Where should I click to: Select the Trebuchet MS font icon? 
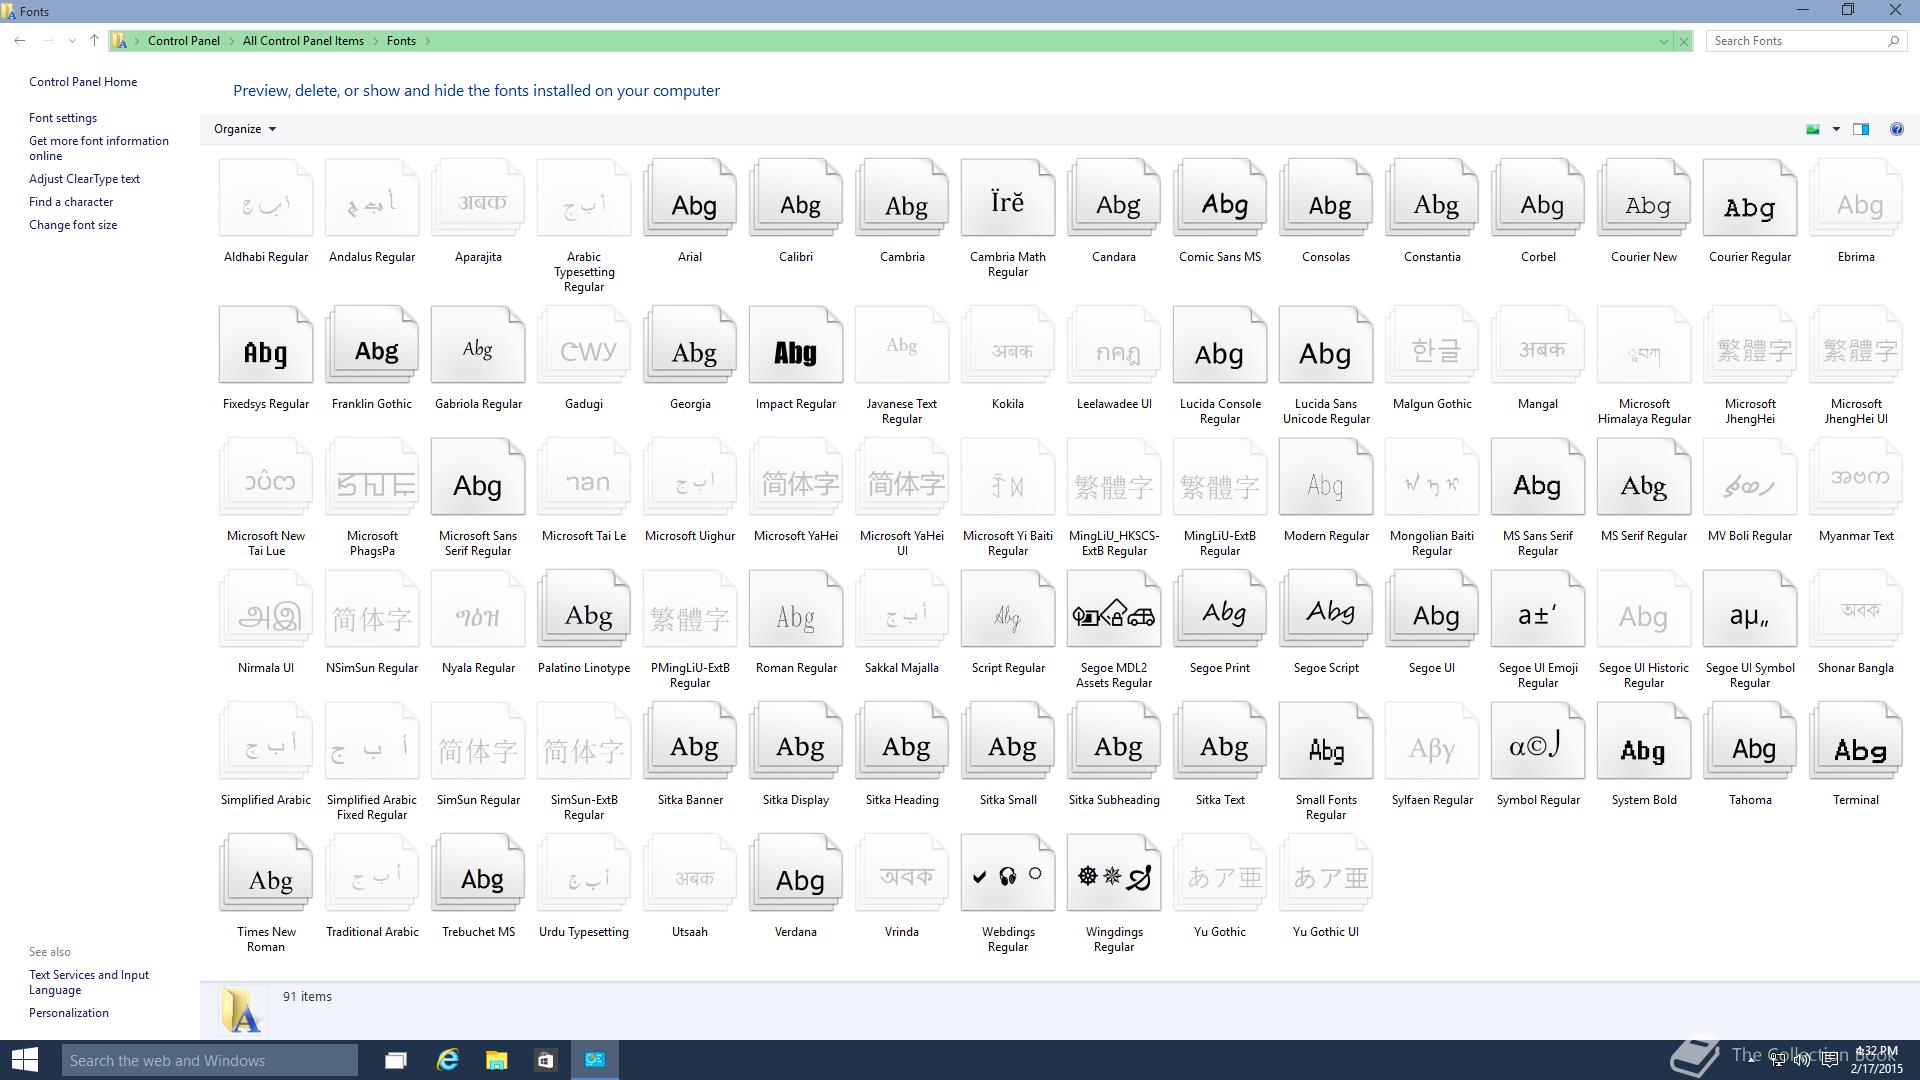pyautogui.click(x=478, y=873)
